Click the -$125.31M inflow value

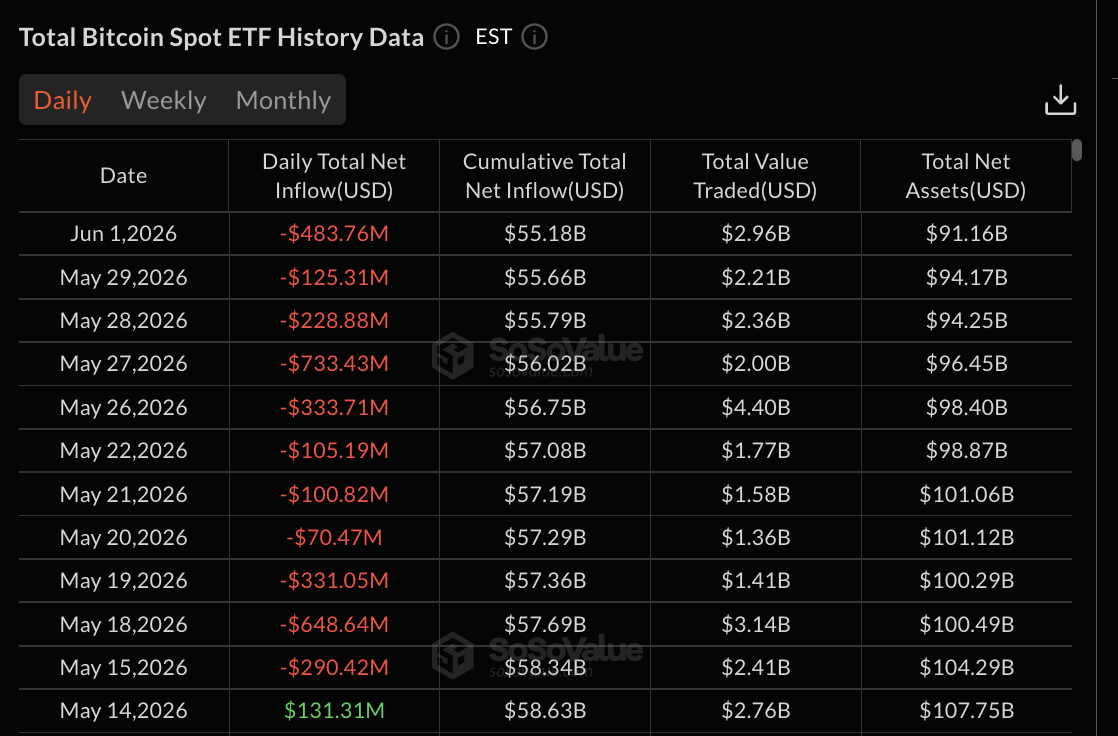click(x=334, y=277)
